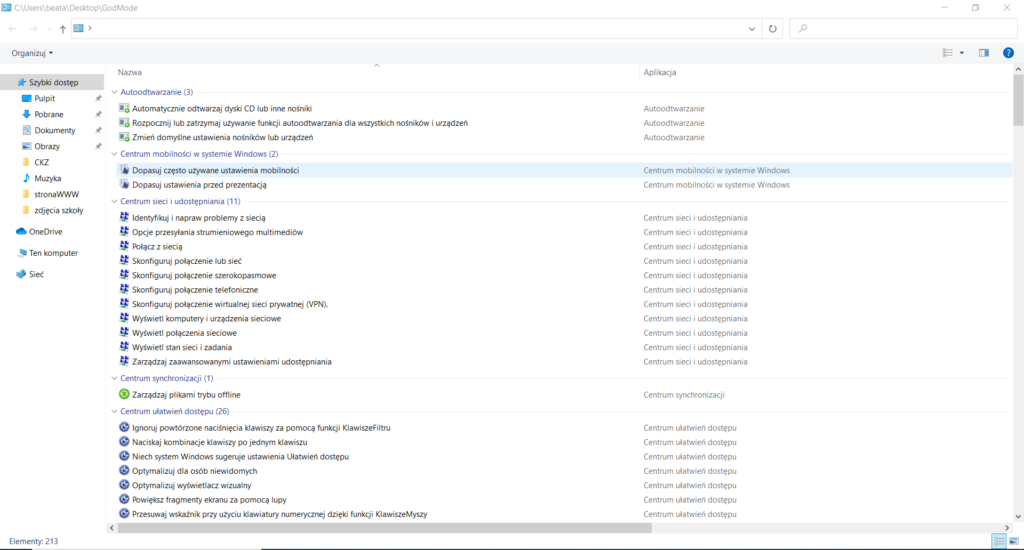
Task: Click the Pulpit desktop icon in sidebar
Action: [x=26, y=98]
